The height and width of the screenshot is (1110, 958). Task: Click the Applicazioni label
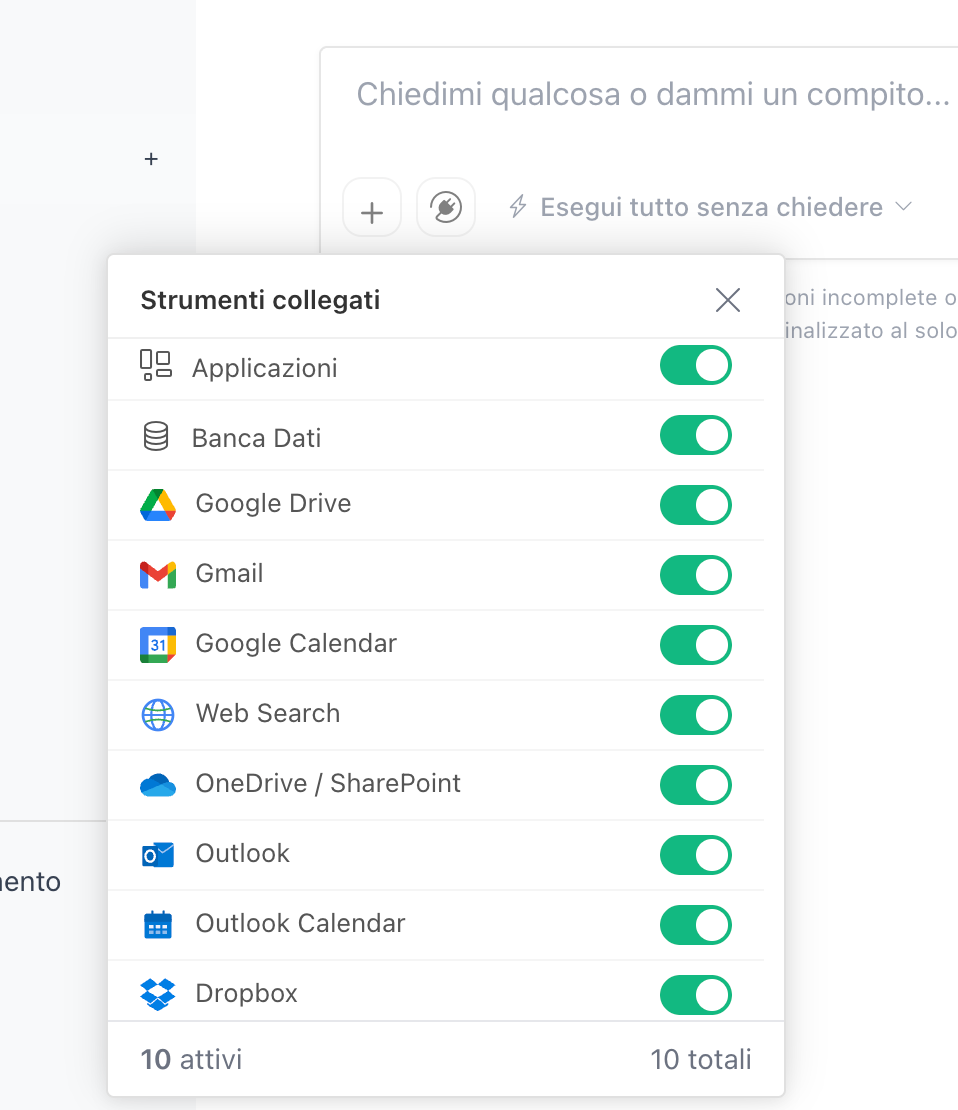coord(265,369)
